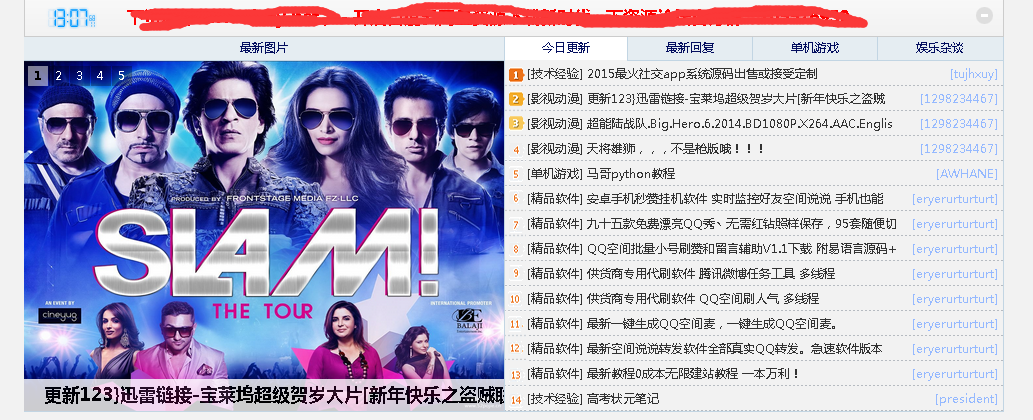View author [1298234467] on the 超能陆战队 post
Viewport: 1033px width, 420px height.
tap(959, 124)
